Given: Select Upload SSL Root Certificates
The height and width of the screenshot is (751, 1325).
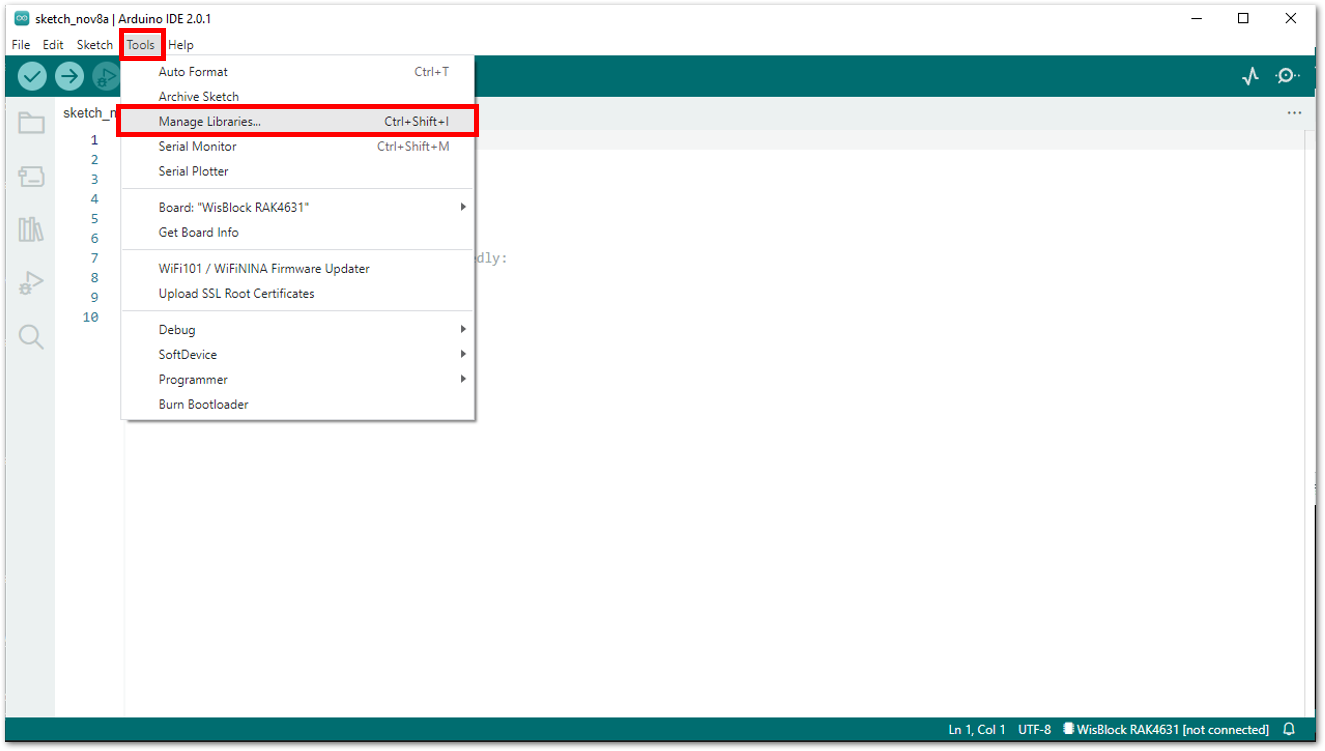Looking at the screenshot, I should click(x=297, y=294).
